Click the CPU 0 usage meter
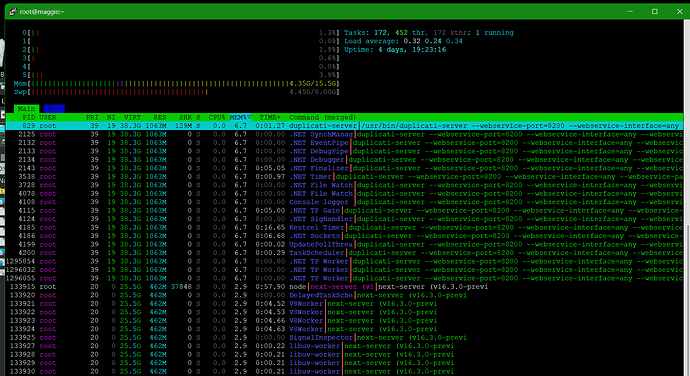This screenshot has width=690, height=376. click(x=181, y=33)
